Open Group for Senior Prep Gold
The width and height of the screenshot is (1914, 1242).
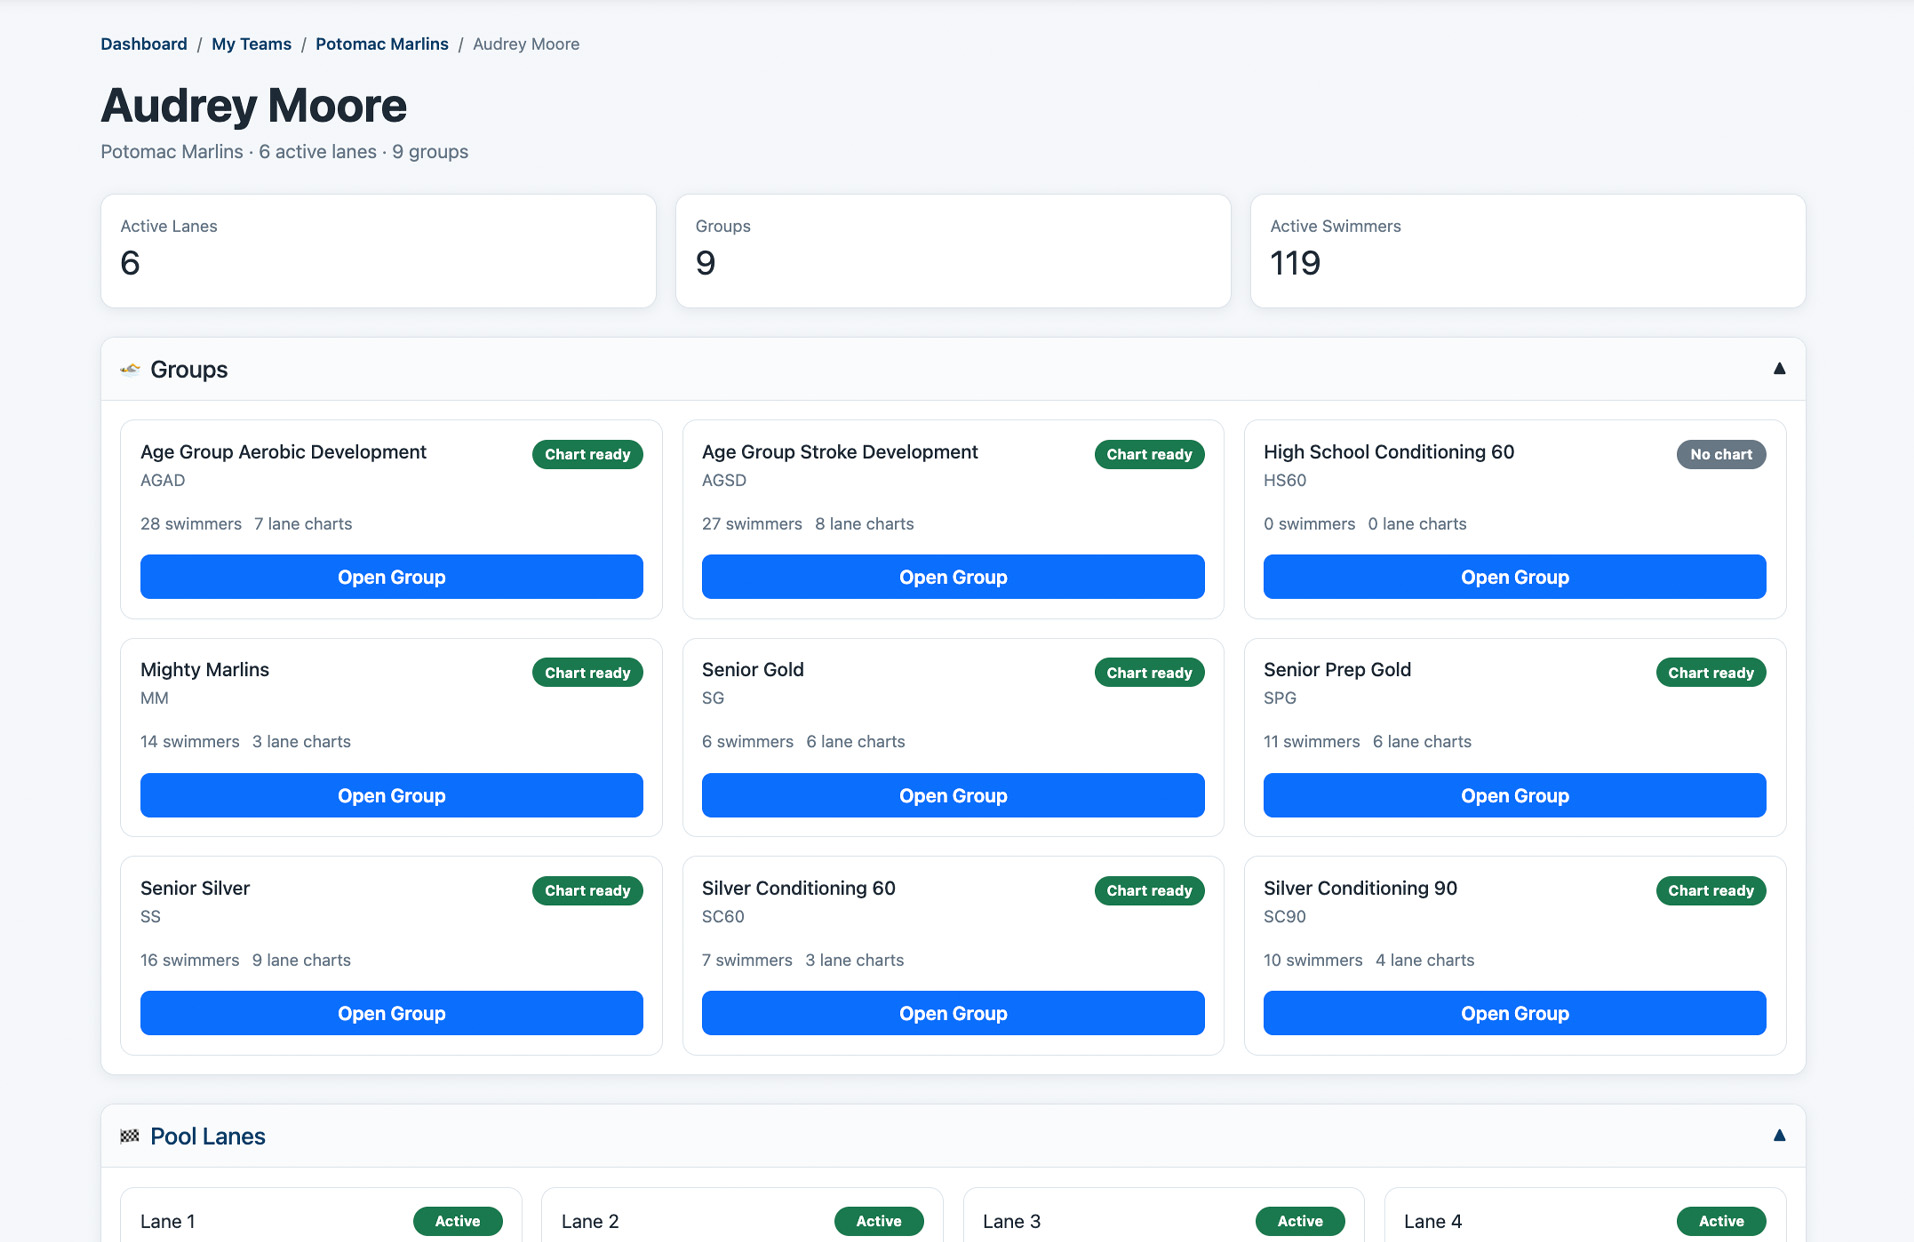[1515, 795]
